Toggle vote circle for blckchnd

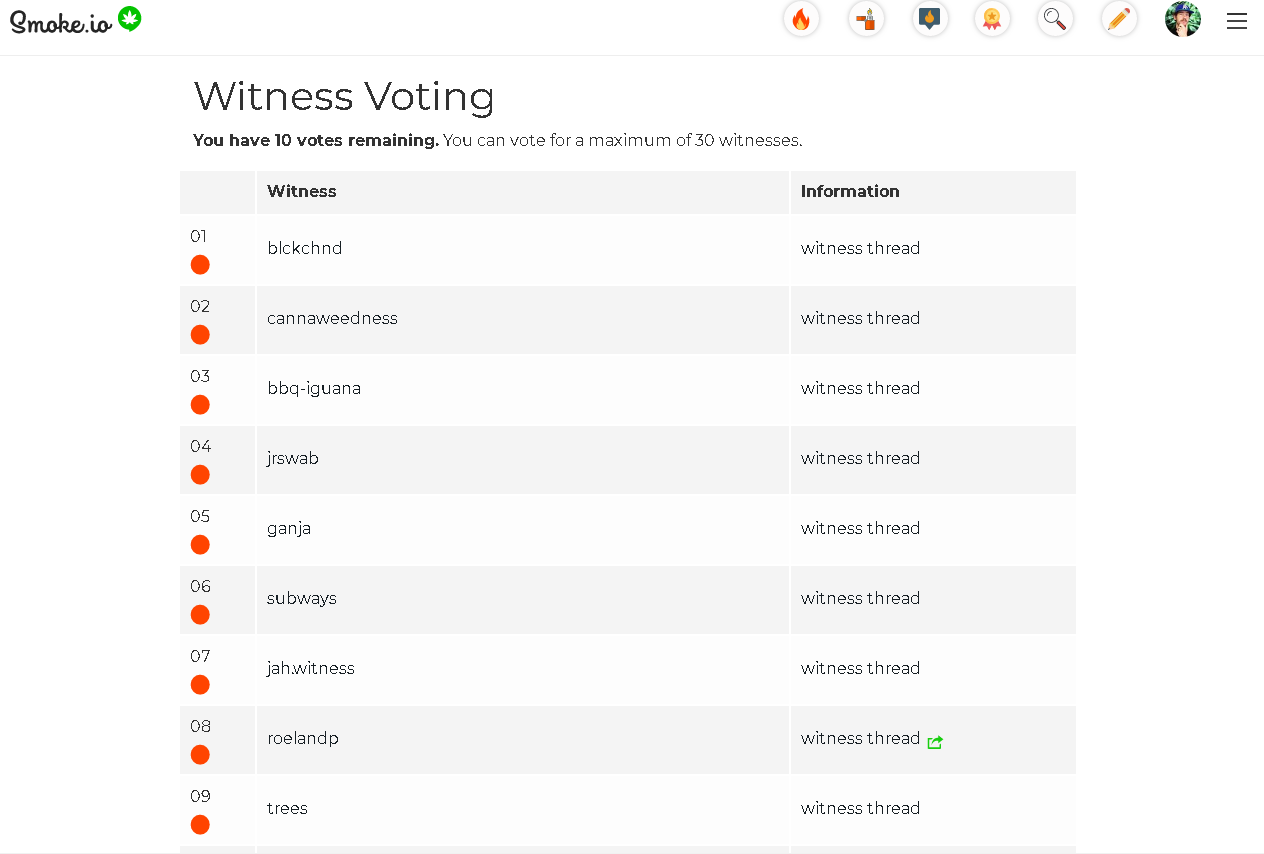click(x=200, y=265)
